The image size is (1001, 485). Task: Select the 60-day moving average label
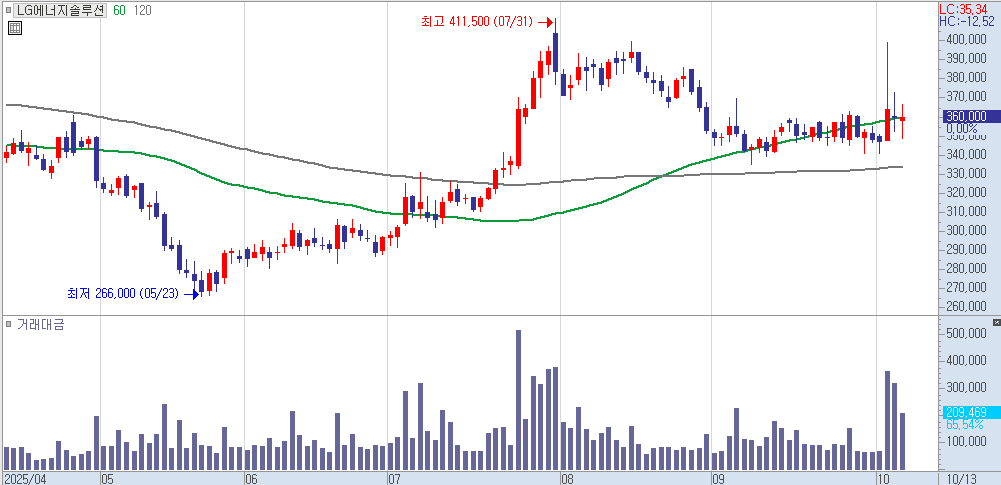[x=119, y=10]
